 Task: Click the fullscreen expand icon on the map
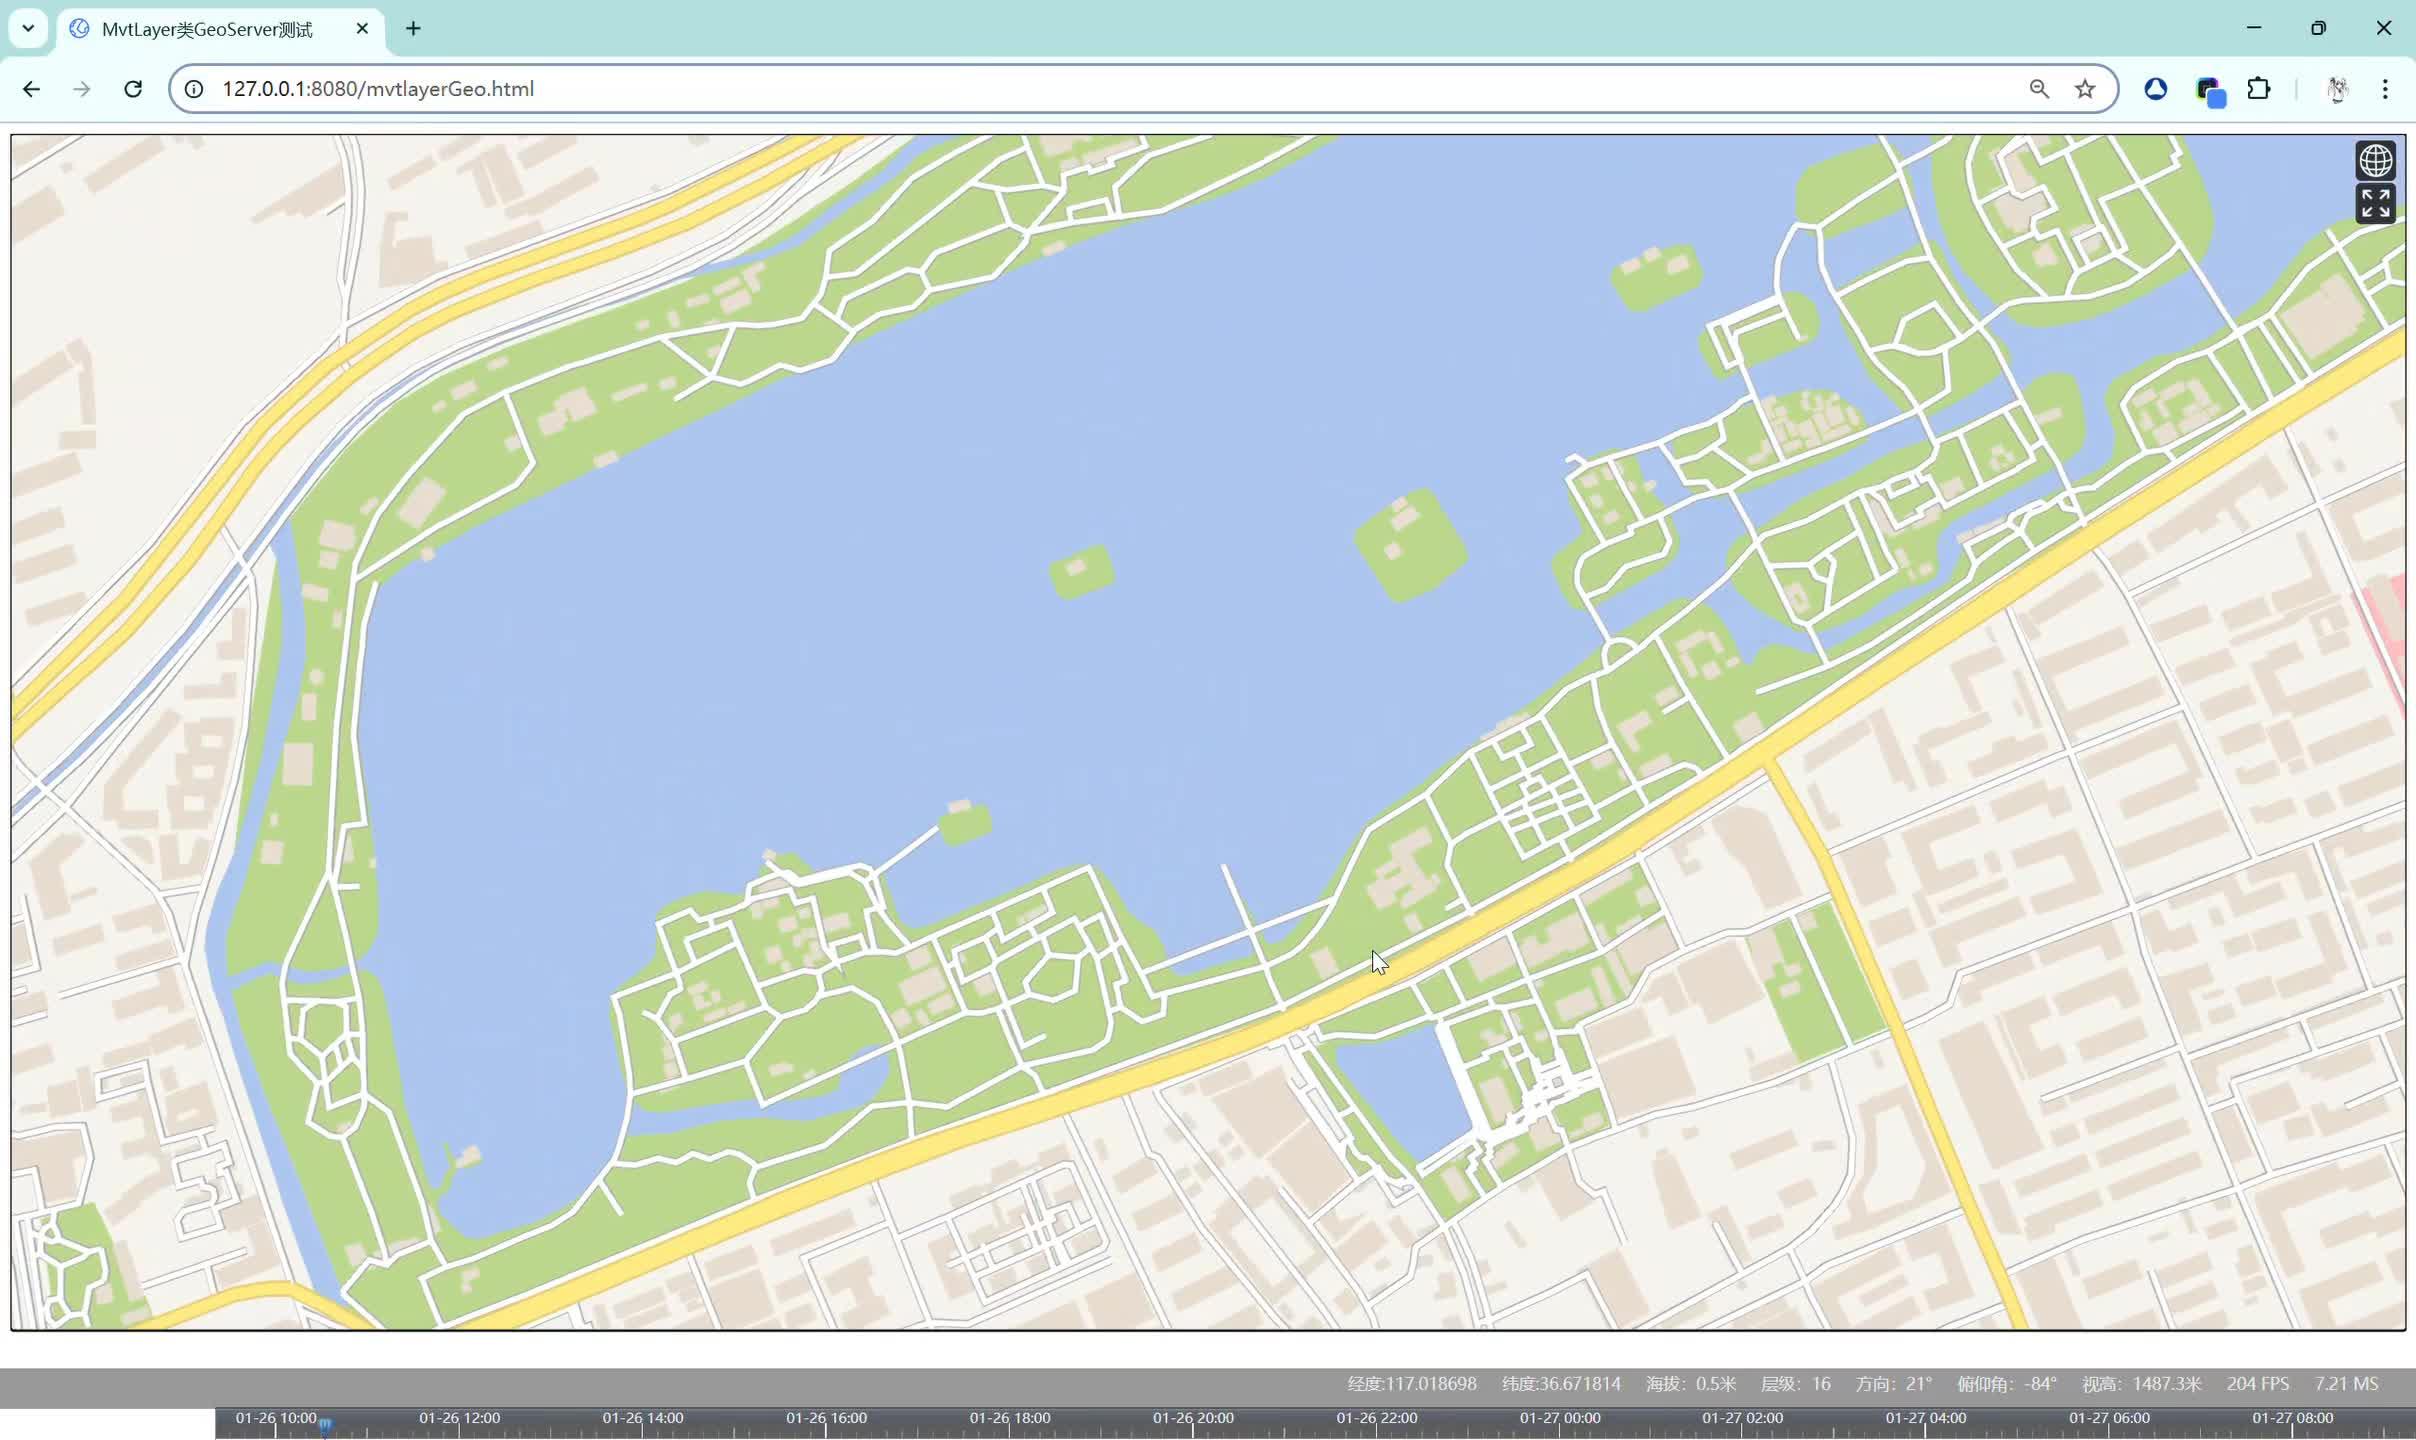click(2375, 203)
